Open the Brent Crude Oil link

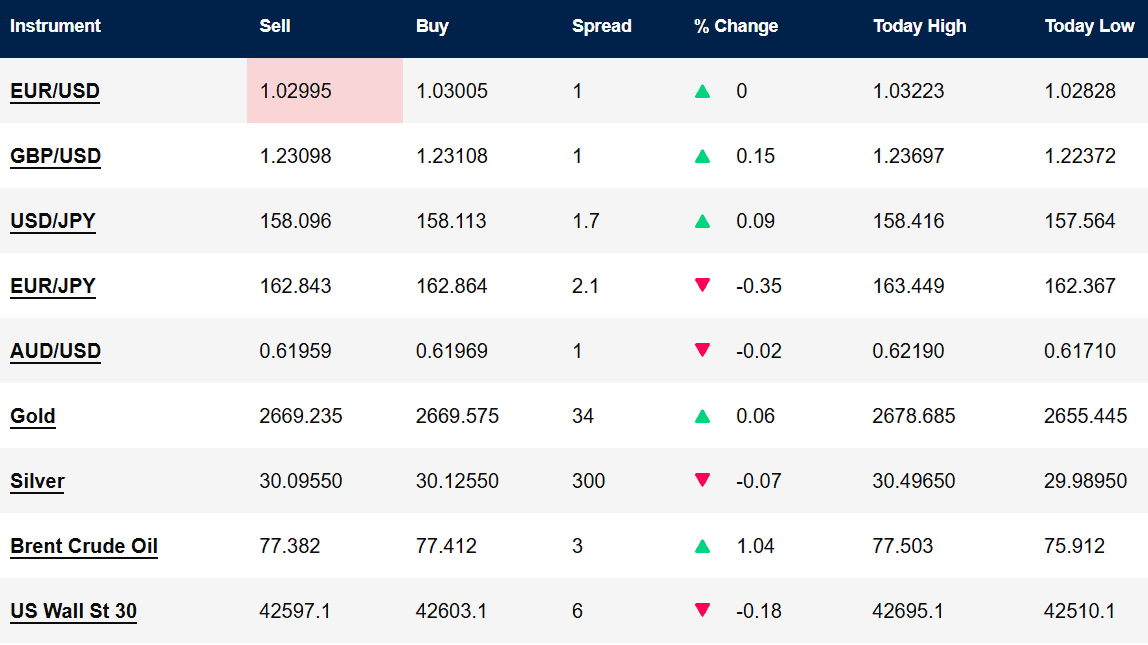pos(84,546)
